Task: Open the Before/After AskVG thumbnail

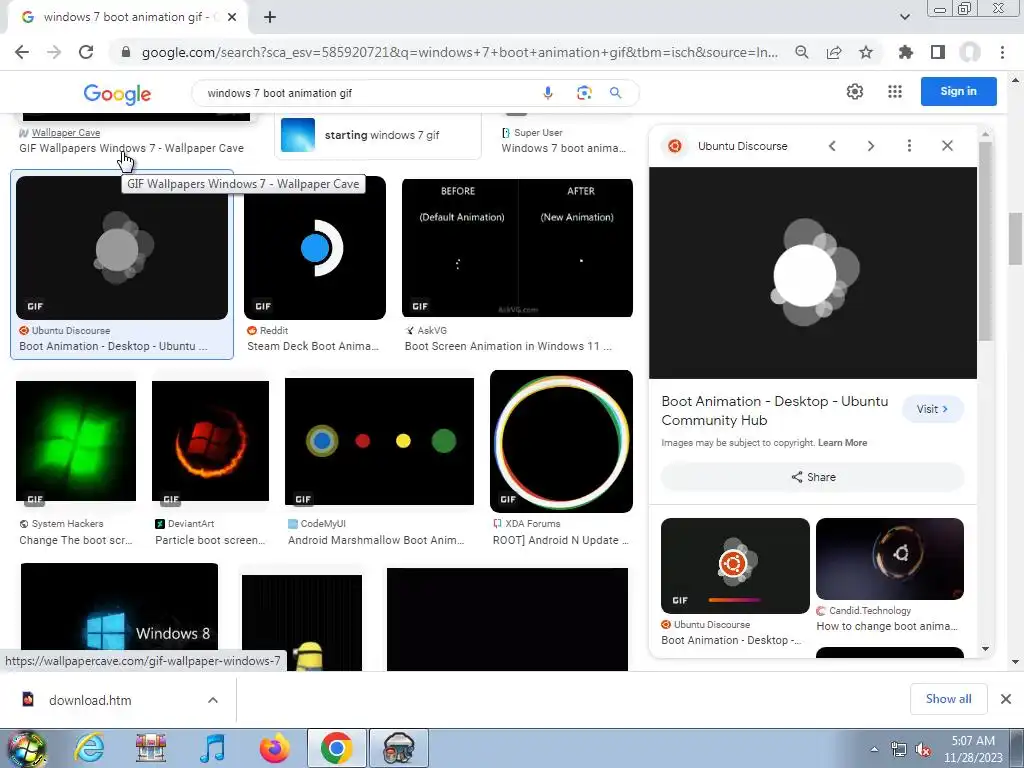Action: pyautogui.click(x=517, y=248)
